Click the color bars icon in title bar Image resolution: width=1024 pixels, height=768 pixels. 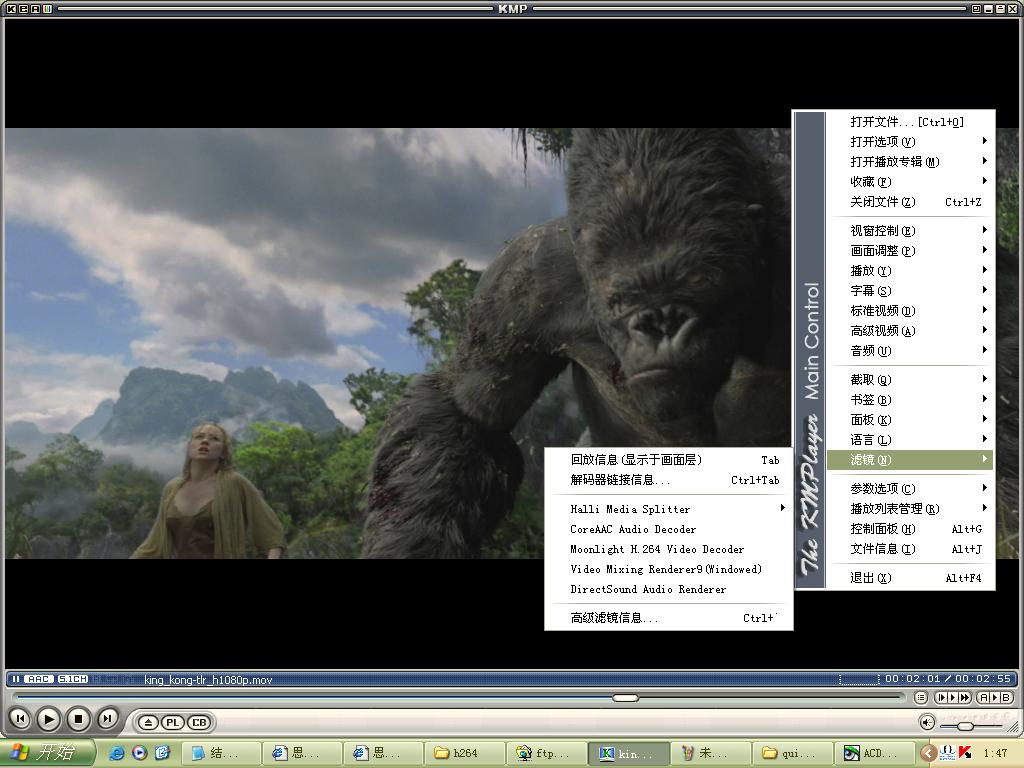[x=47, y=8]
